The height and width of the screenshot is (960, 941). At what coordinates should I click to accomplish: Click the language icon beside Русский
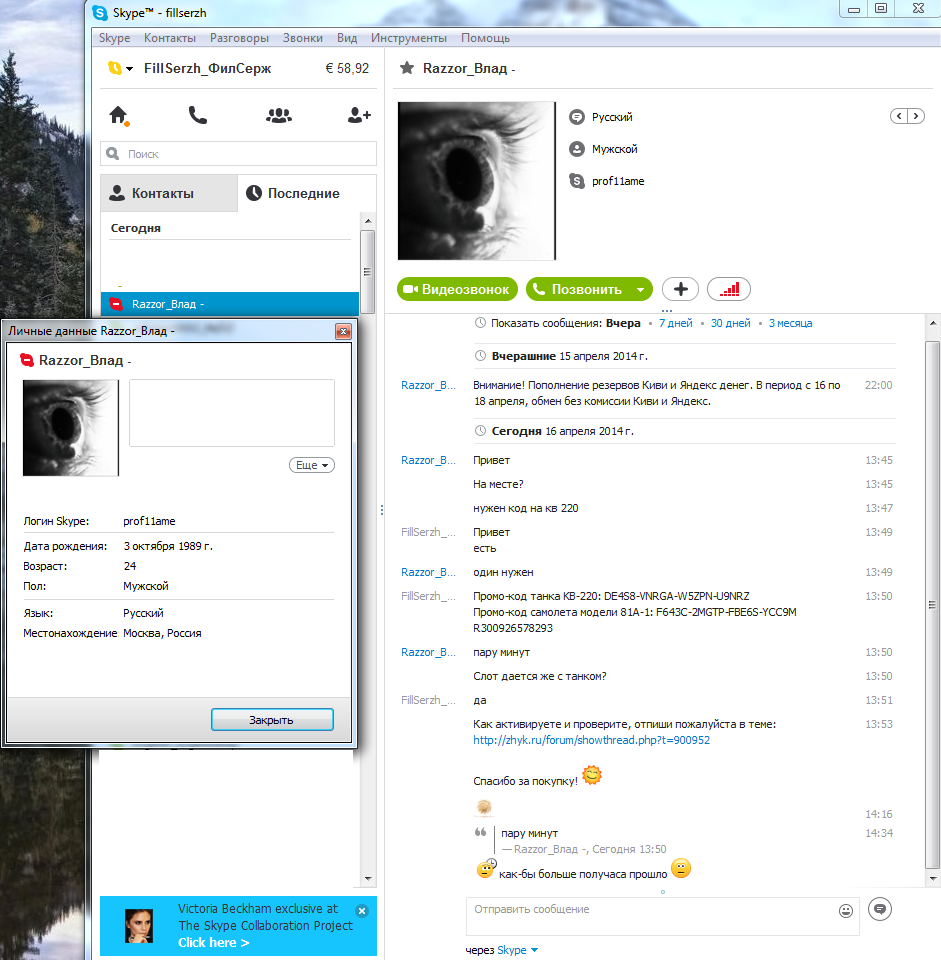576,117
